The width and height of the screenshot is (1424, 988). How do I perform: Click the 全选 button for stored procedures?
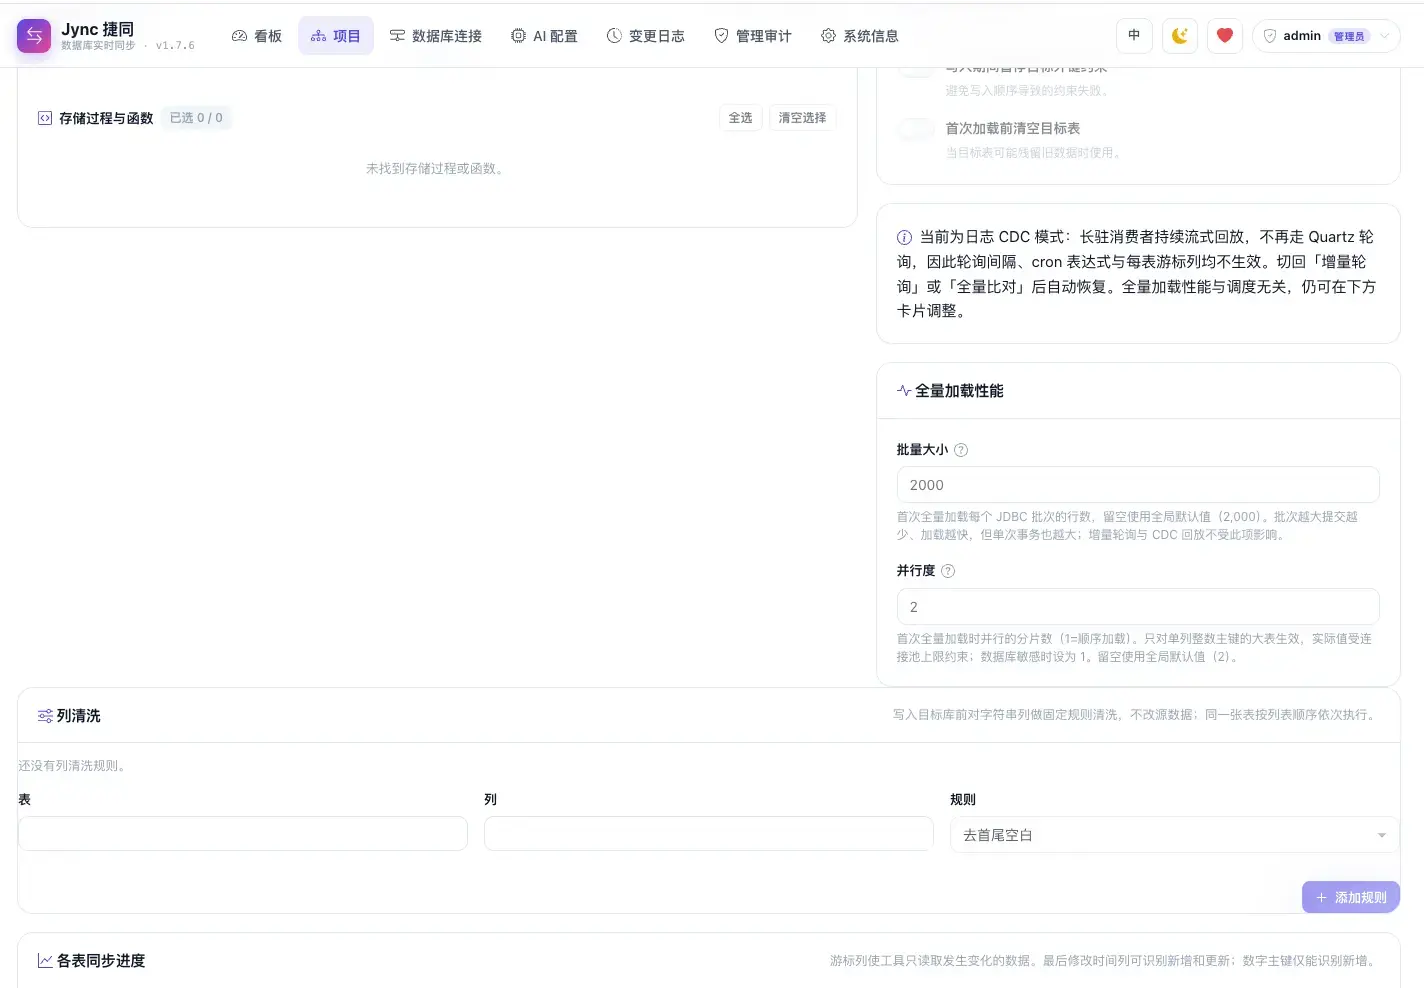tap(740, 118)
